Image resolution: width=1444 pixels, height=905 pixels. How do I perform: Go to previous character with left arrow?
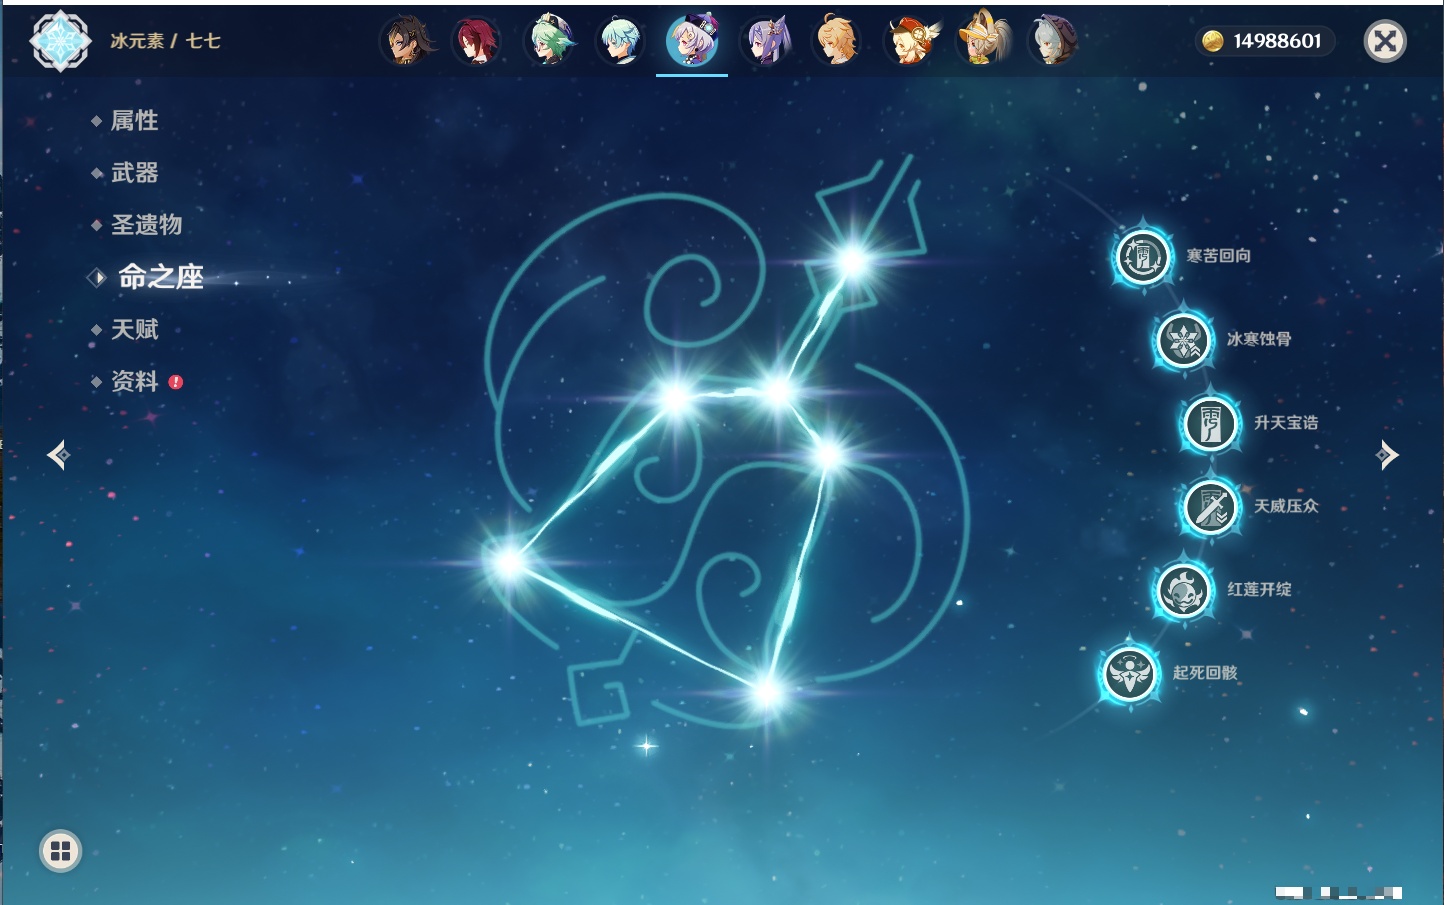58,455
